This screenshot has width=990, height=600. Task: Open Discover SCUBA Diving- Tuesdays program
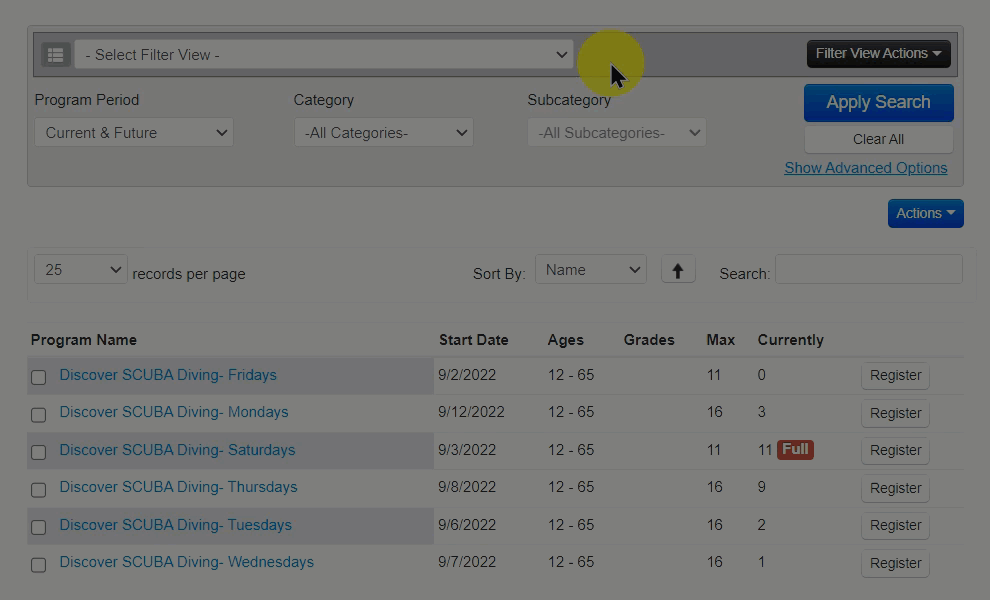[176, 525]
